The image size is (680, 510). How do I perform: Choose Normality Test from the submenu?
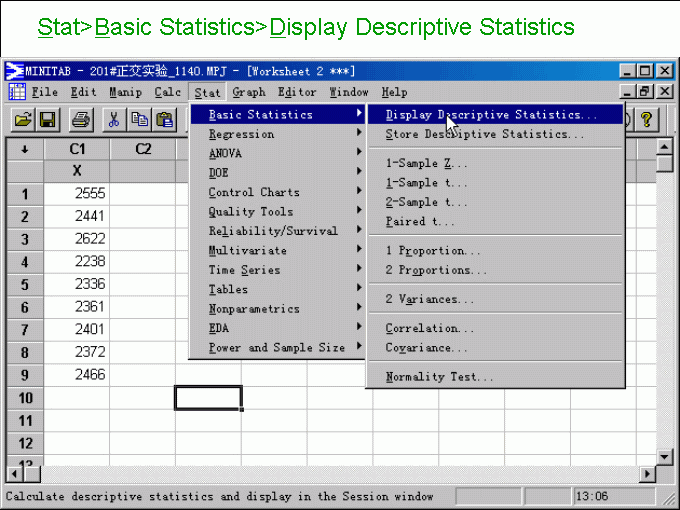(x=439, y=377)
